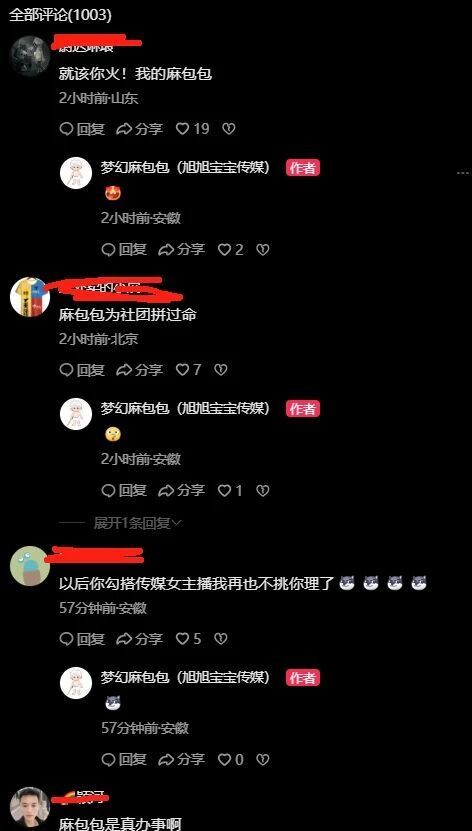Reply to the comment 就该你火！我的麻包包

[82, 129]
